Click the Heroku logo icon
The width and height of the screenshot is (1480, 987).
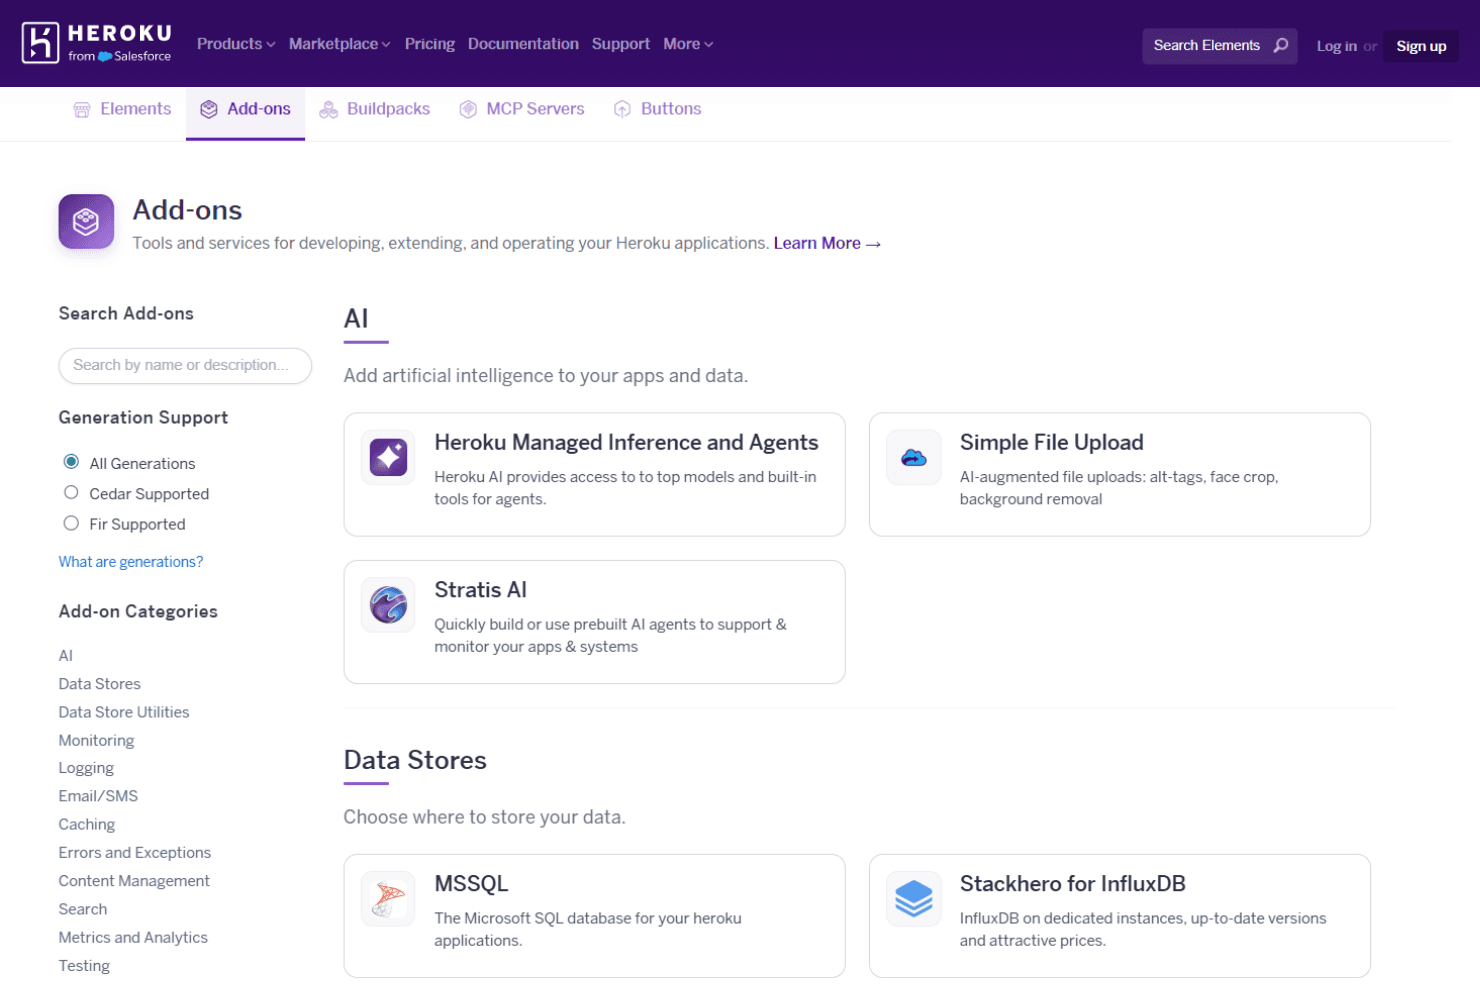40,43
